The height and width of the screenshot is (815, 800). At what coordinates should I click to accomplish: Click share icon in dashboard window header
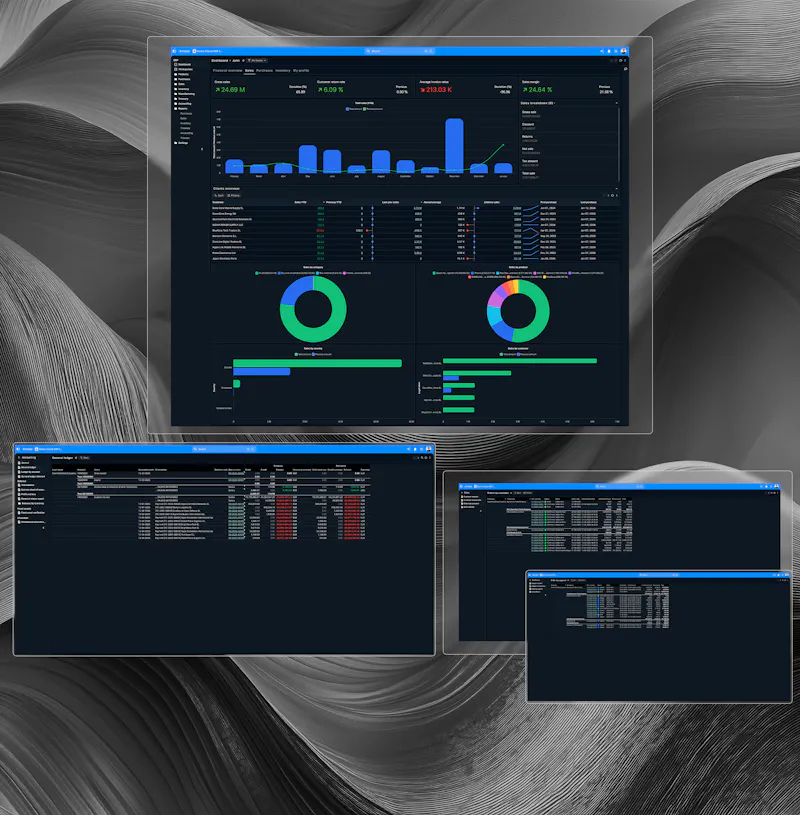pyautogui.click(x=602, y=51)
